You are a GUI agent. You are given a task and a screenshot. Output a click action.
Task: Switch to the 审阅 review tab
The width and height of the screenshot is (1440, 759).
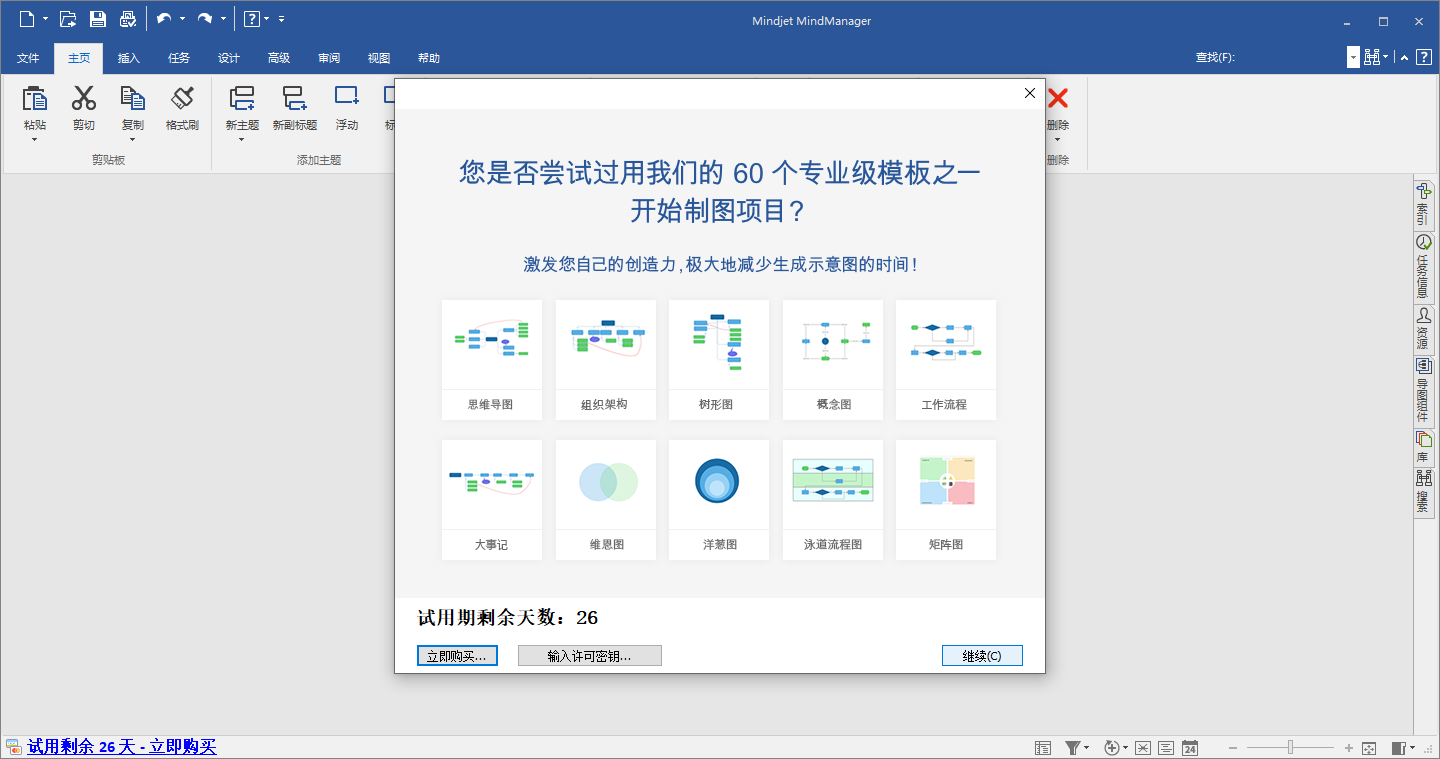[329, 58]
